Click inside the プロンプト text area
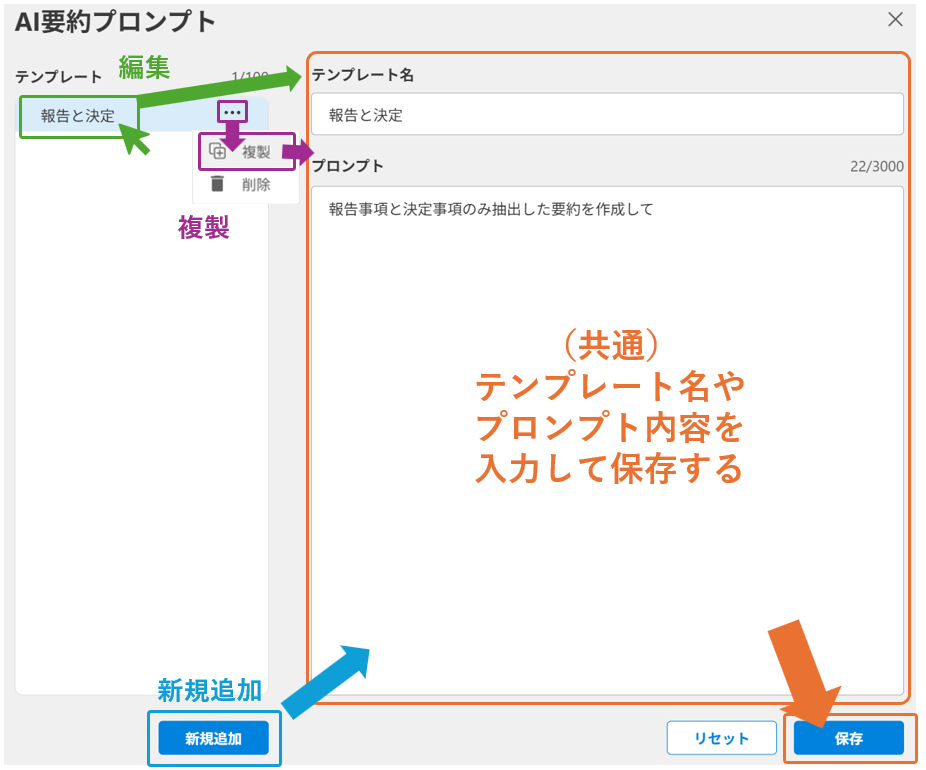 pyautogui.click(x=606, y=450)
